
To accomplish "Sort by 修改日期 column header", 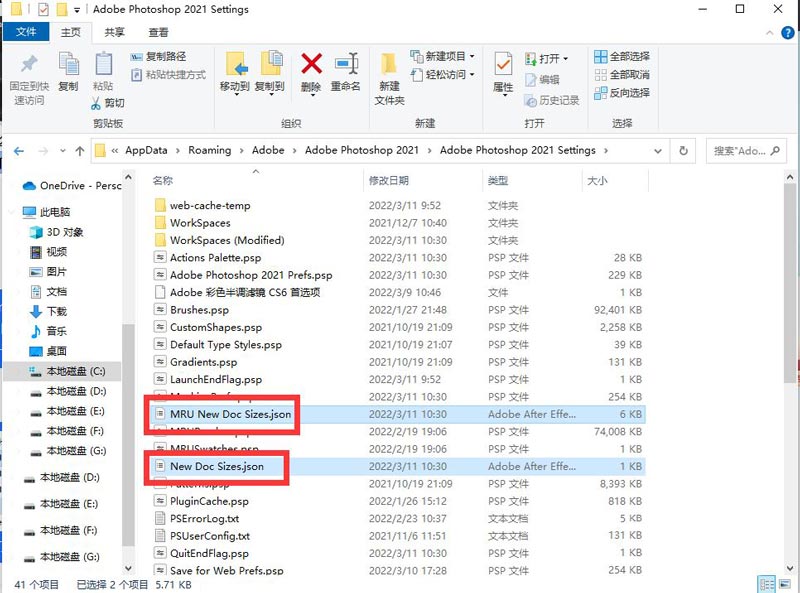I will tap(388, 180).
